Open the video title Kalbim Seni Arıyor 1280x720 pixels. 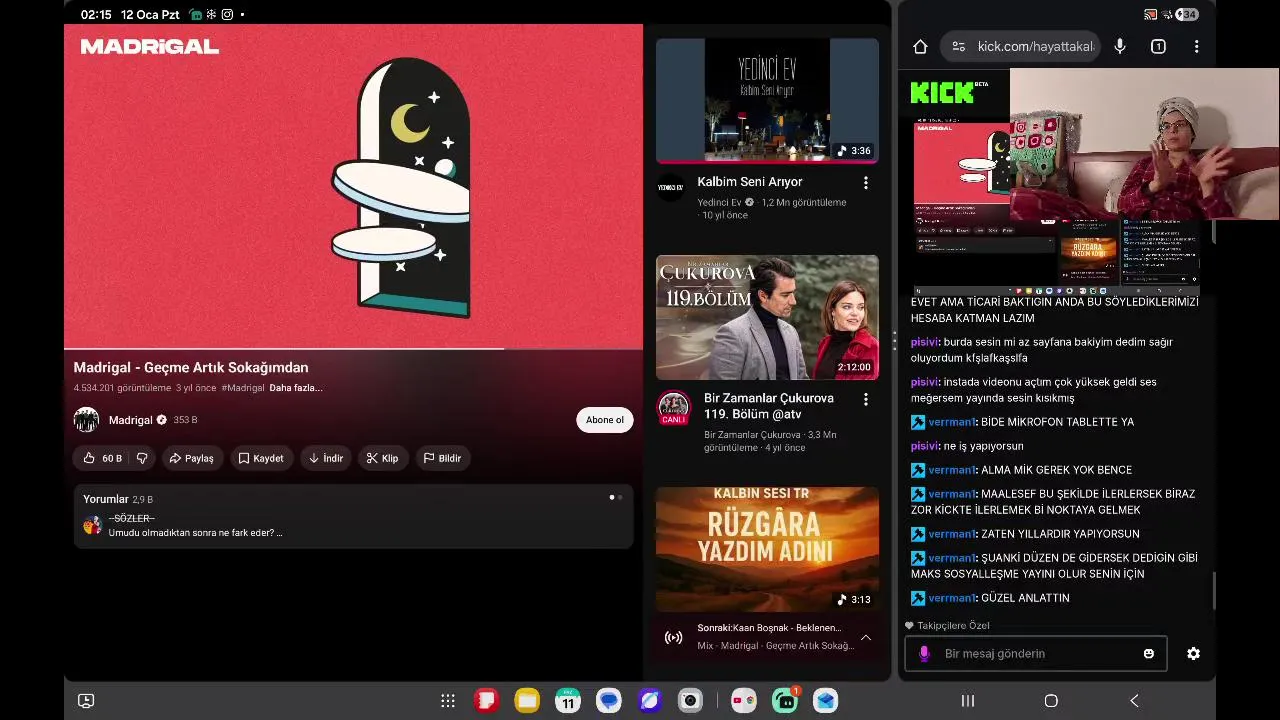tap(750, 182)
